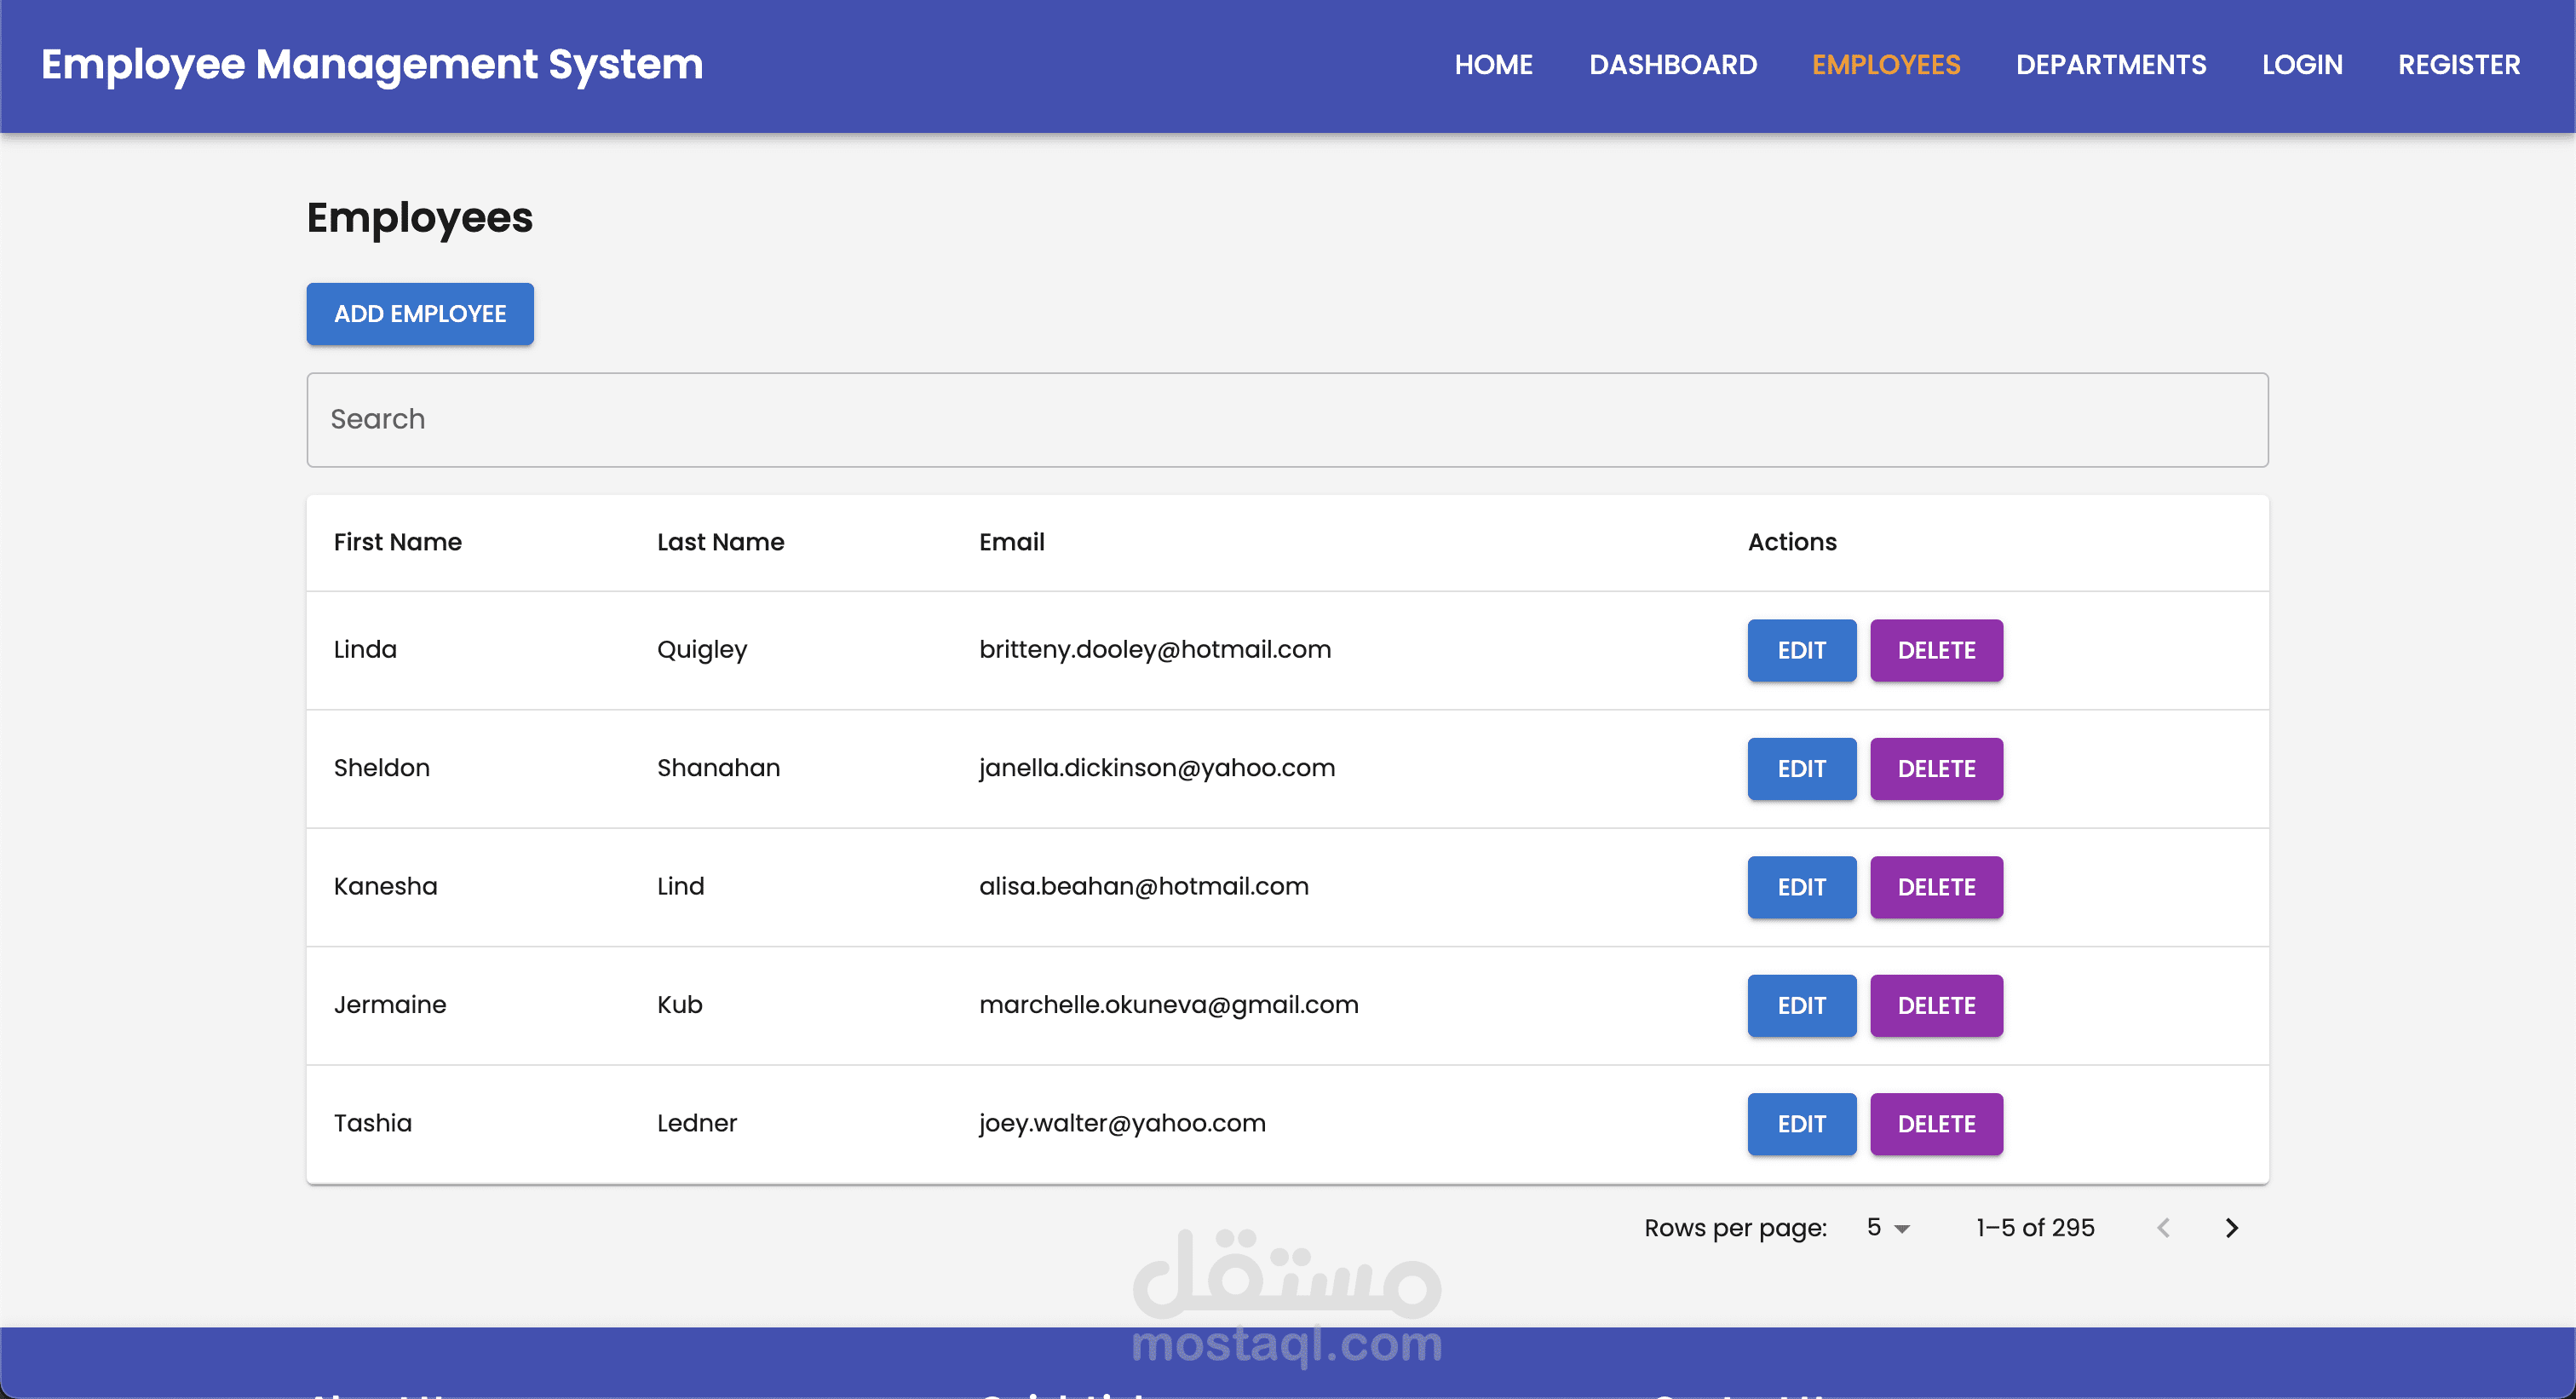This screenshot has height=1399, width=2576.
Task: Open the Register page
Action: [x=2459, y=65]
